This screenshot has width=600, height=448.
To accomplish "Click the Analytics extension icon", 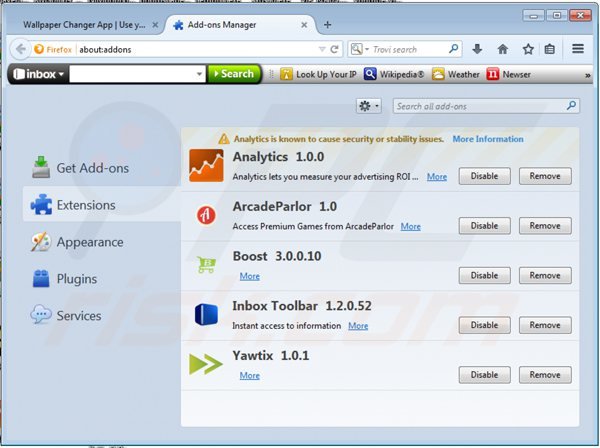I will pyautogui.click(x=206, y=166).
